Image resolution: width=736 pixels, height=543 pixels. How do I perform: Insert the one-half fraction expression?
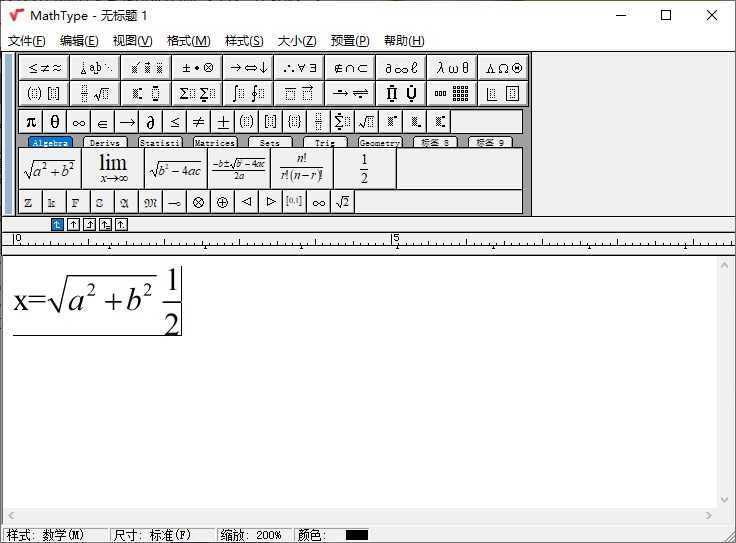click(x=365, y=169)
